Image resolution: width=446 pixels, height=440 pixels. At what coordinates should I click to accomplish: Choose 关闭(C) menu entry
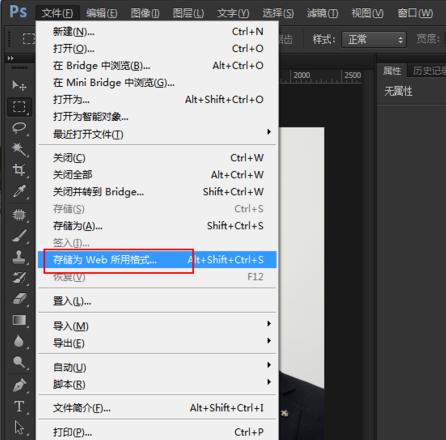157,158
